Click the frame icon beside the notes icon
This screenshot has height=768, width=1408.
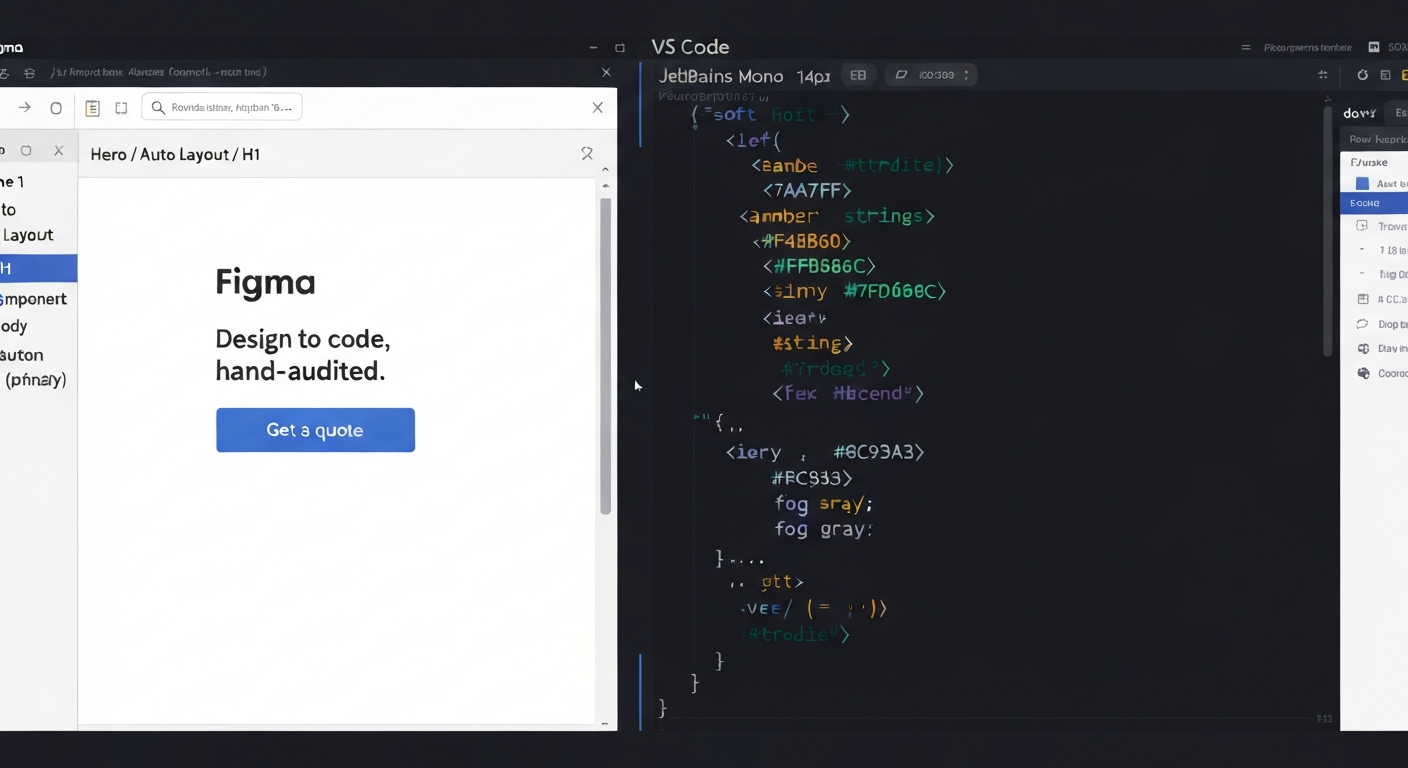tap(121, 108)
